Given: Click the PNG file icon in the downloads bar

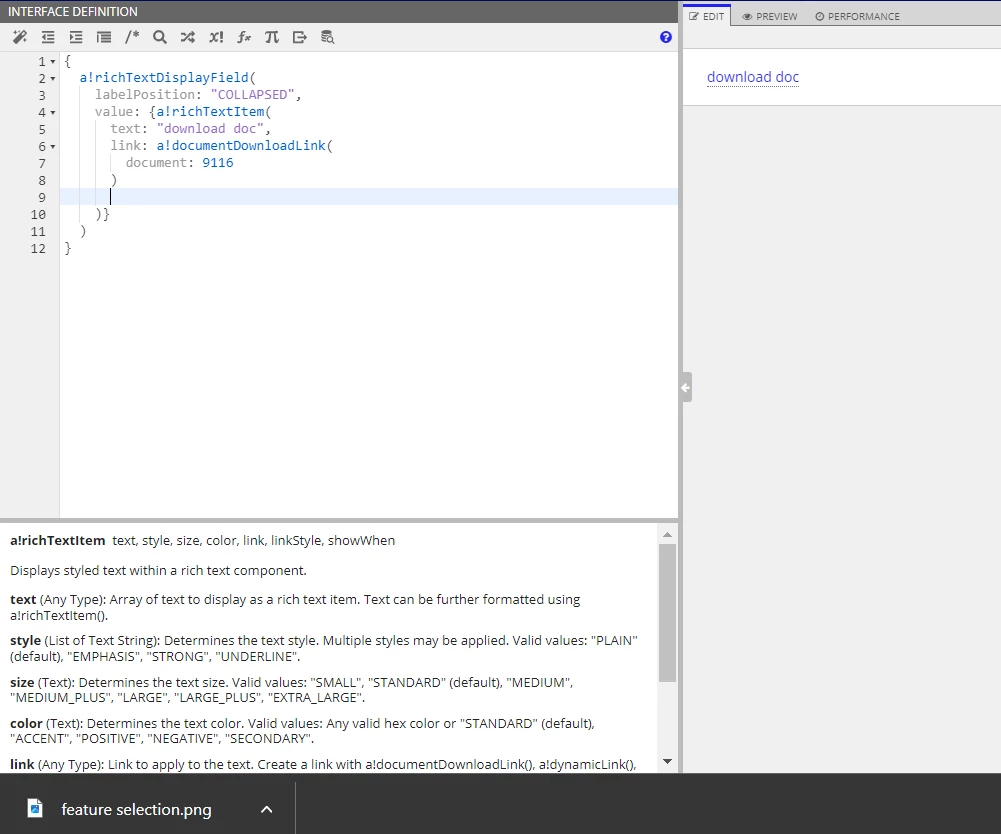Looking at the screenshot, I should [x=35, y=808].
